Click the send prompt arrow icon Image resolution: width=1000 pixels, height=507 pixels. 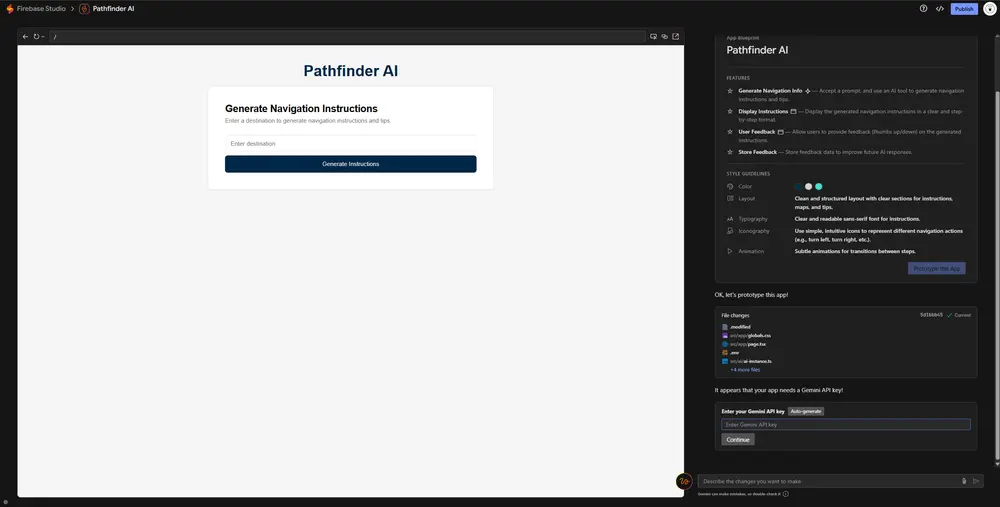(x=976, y=481)
